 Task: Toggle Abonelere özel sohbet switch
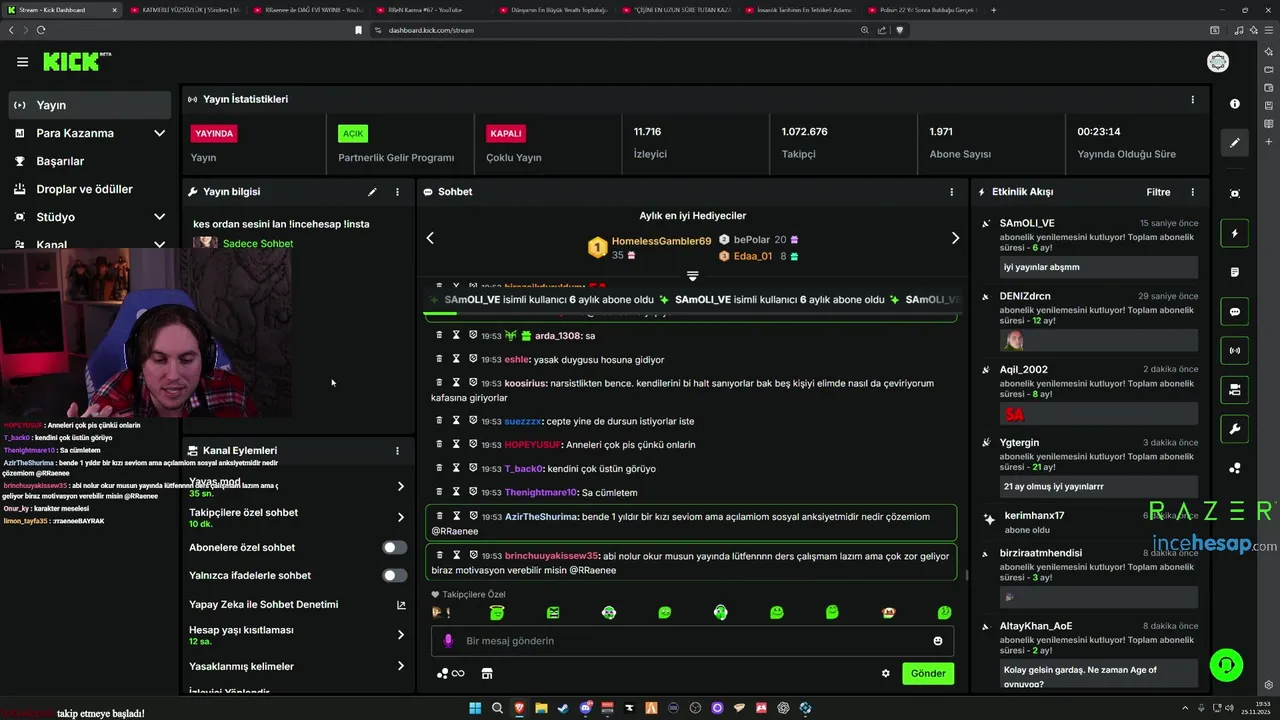[x=395, y=548]
